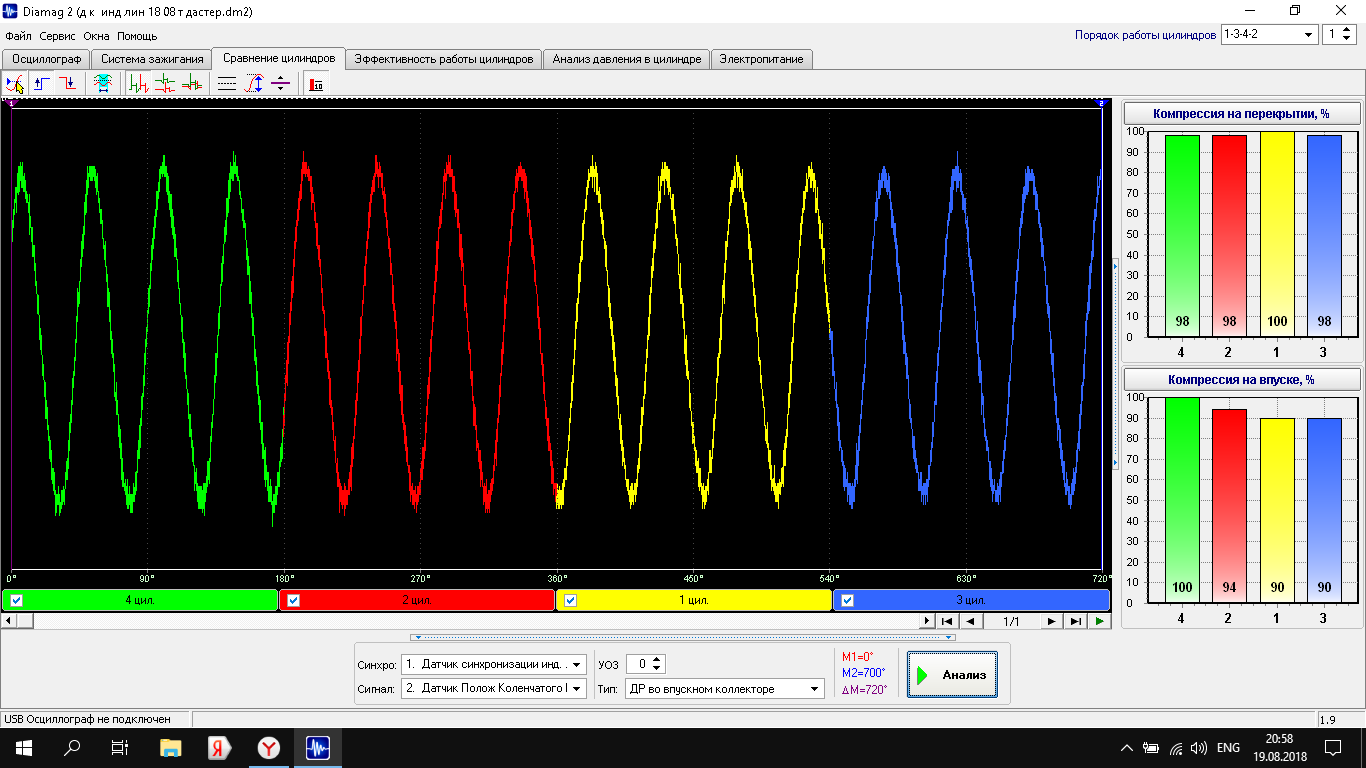The width and height of the screenshot is (1366, 768).
Task: Click the Wi-Fi network tray icon
Action: point(1176,747)
